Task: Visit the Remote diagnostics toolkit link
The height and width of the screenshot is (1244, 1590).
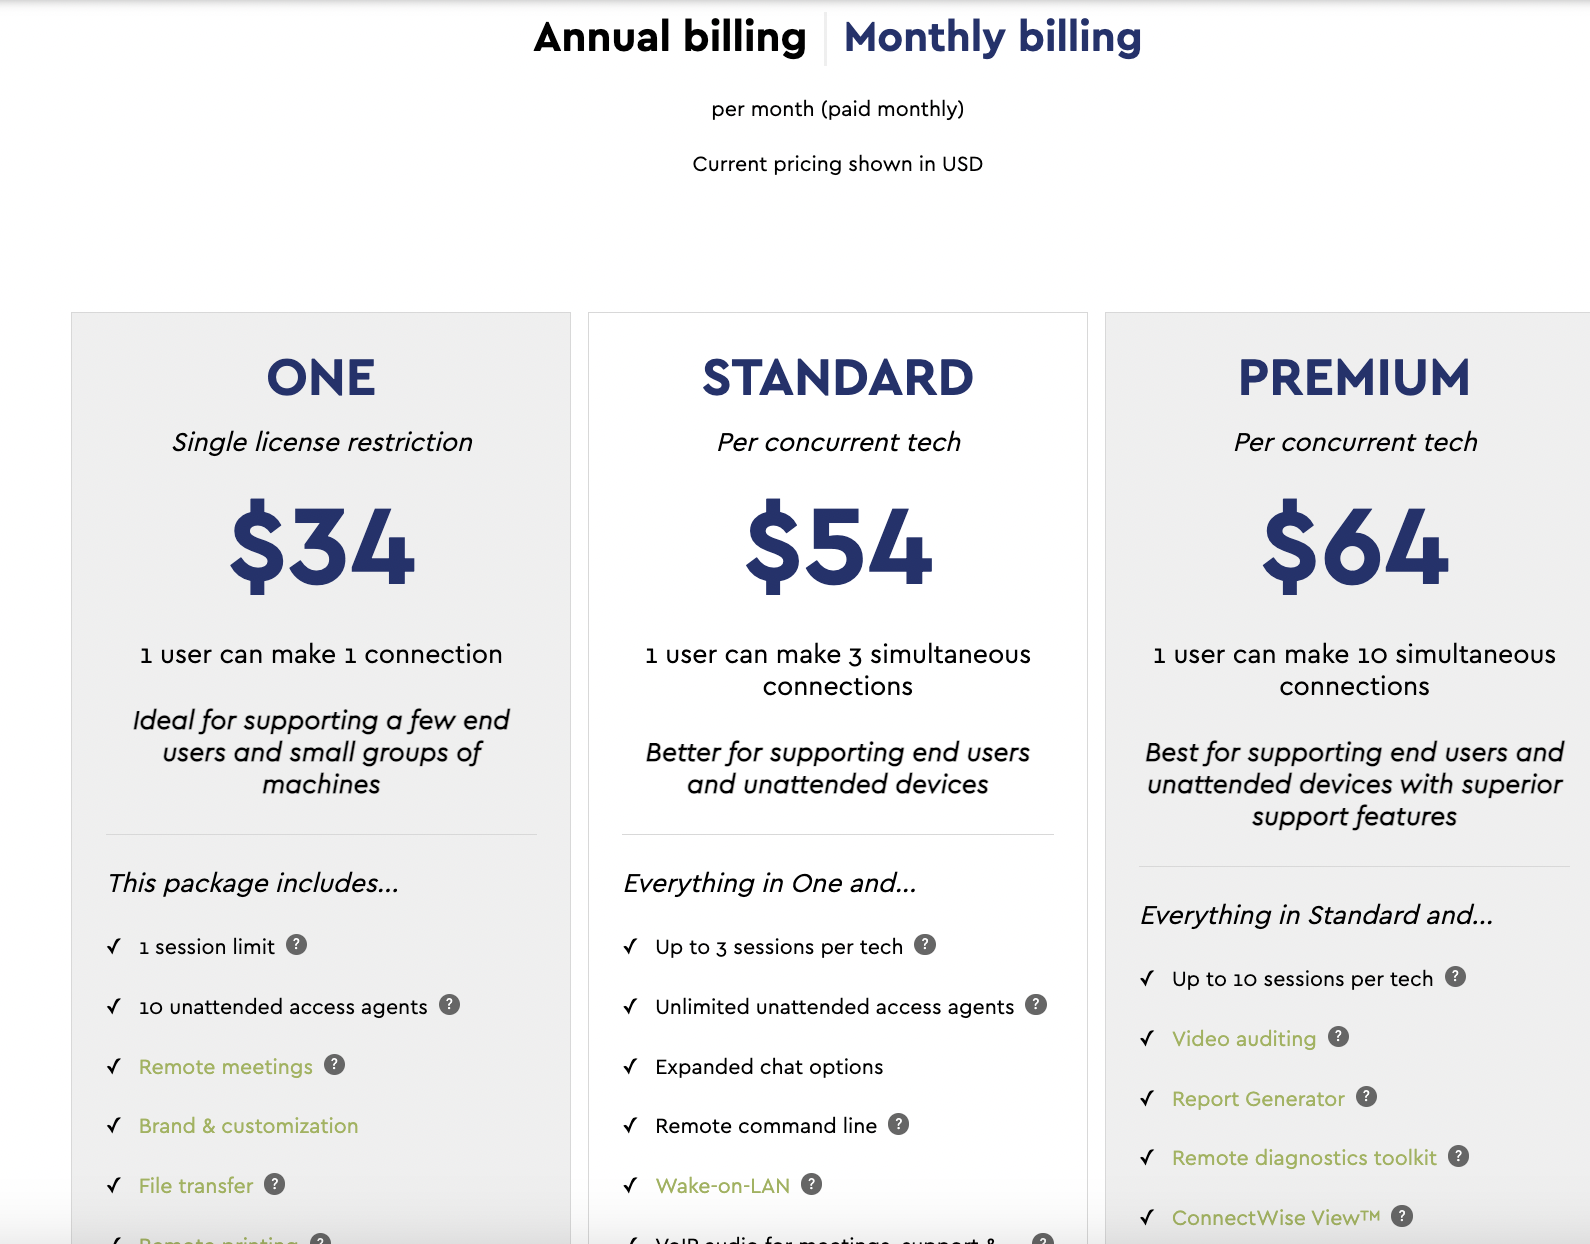Action: (1304, 1158)
